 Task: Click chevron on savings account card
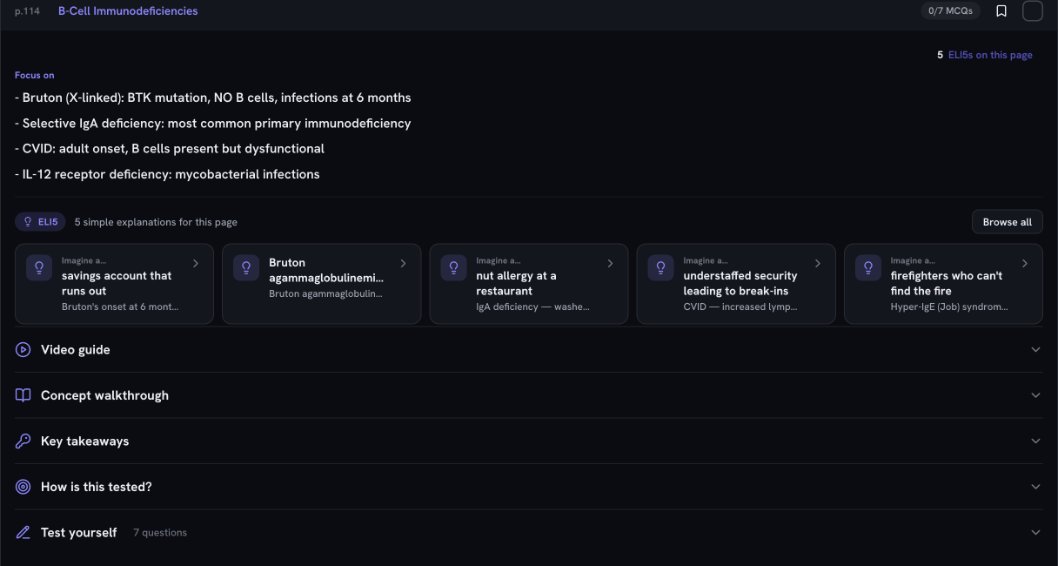(x=196, y=264)
